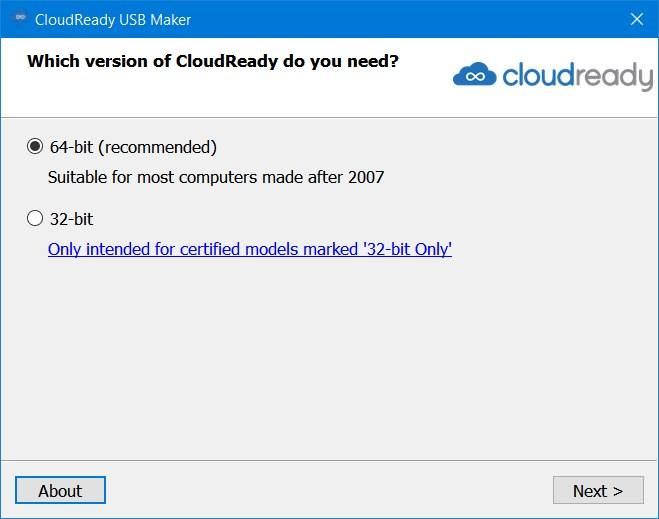Choose the '64-bit (recommended)' option label

tap(133, 147)
